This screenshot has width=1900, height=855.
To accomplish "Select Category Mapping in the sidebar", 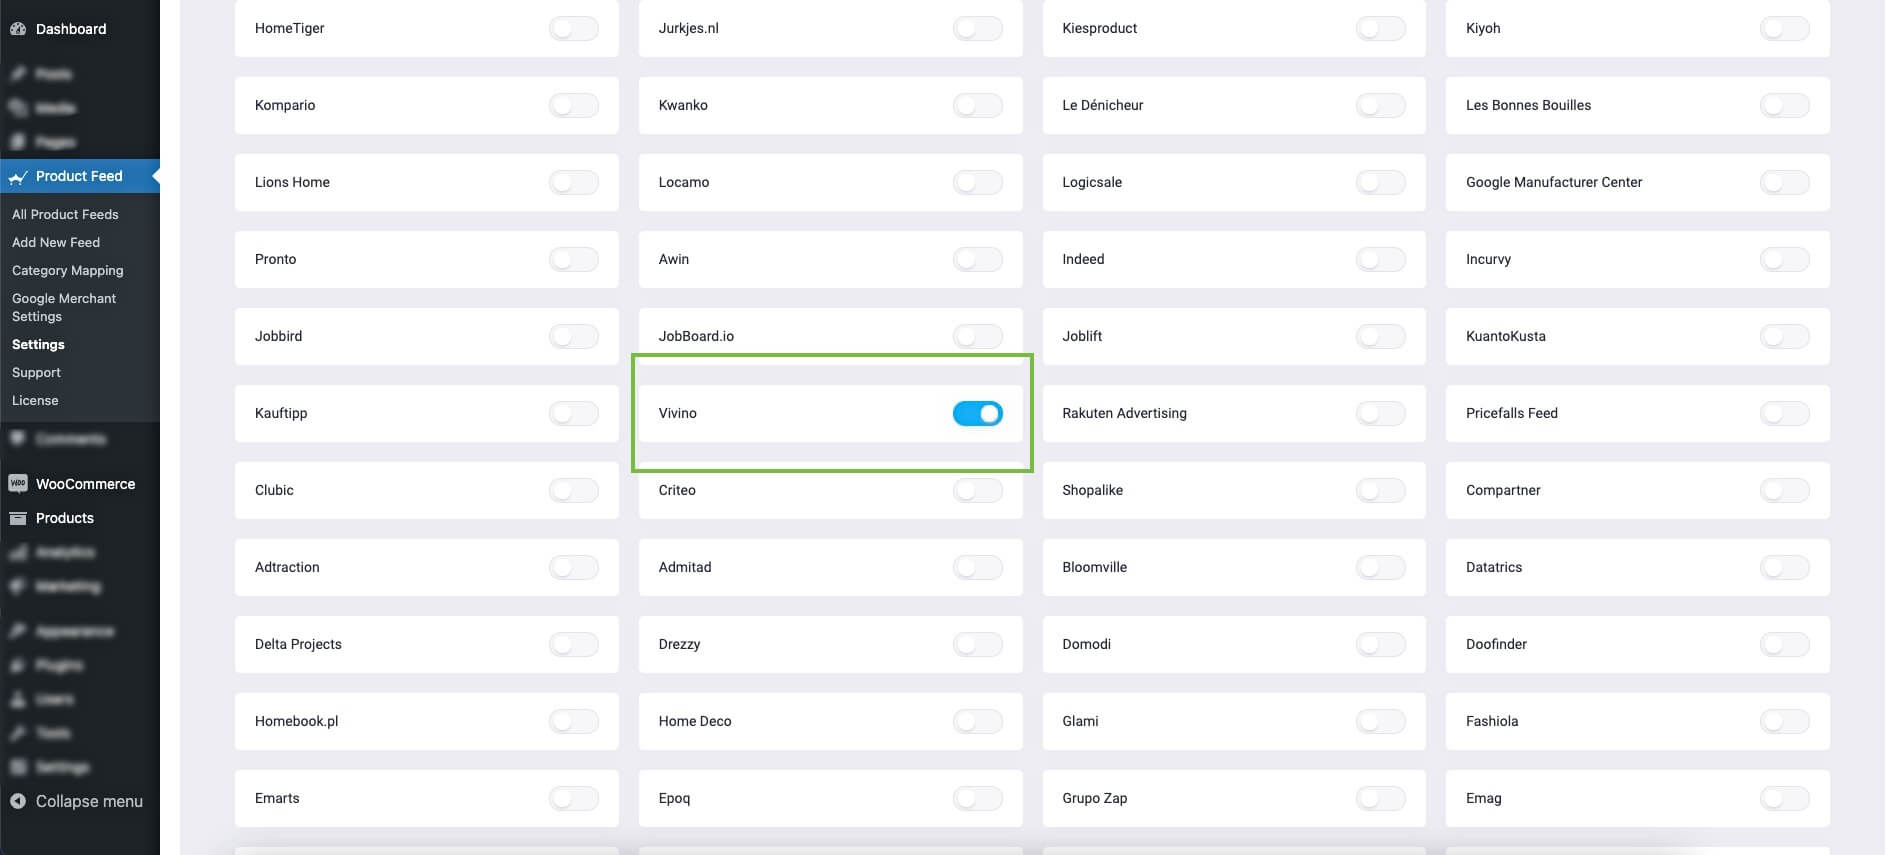I will point(67,270).
